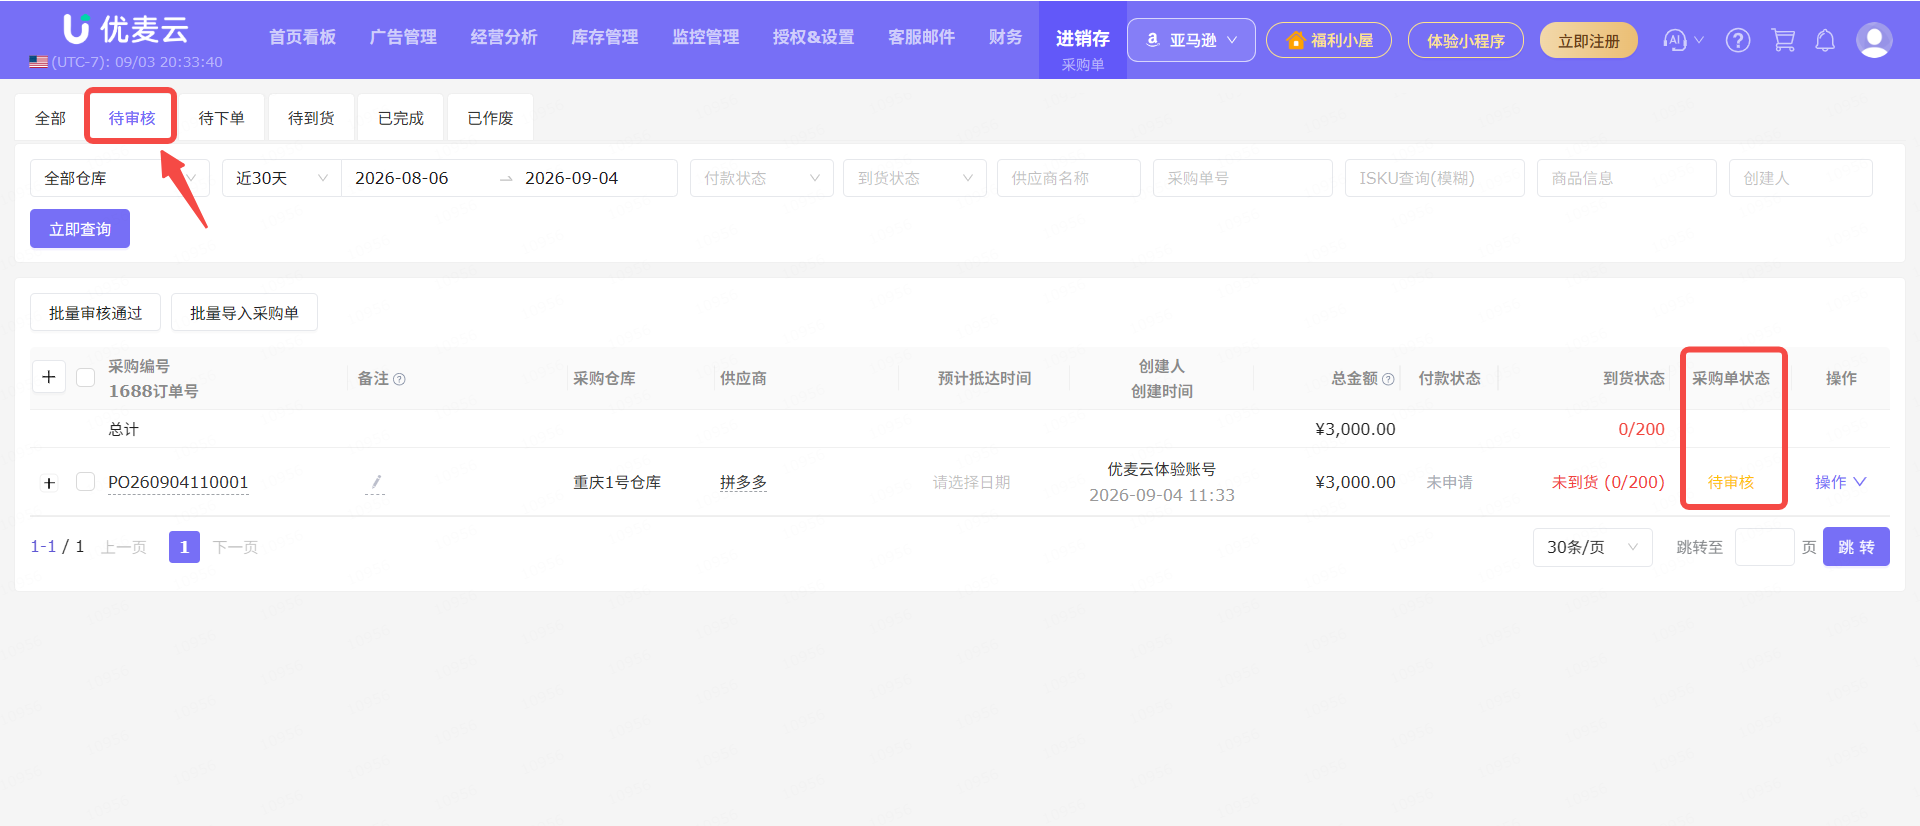The height and width of the screenshot is (826, 1920).
Task: Click the 待审核 status in the order row
Action: (x=1730, y=482)
